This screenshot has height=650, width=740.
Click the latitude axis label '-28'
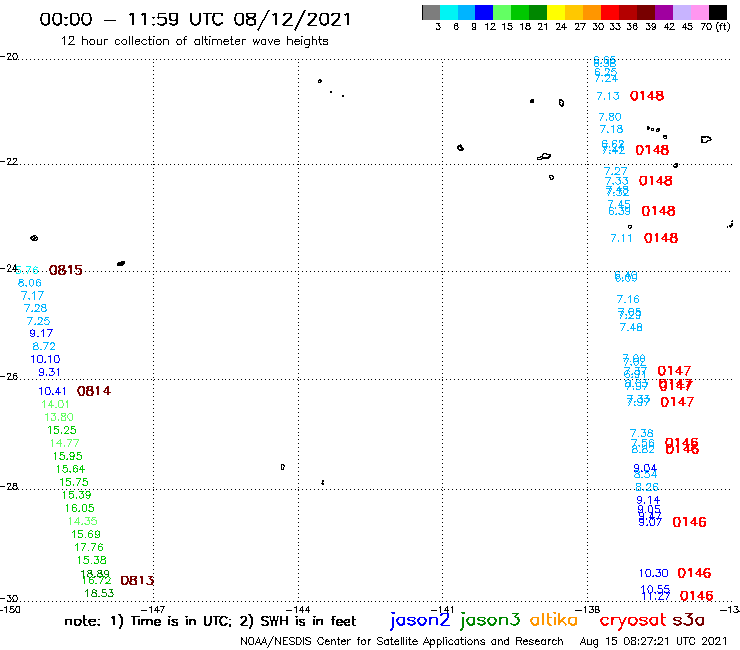(x=9, y=486)
